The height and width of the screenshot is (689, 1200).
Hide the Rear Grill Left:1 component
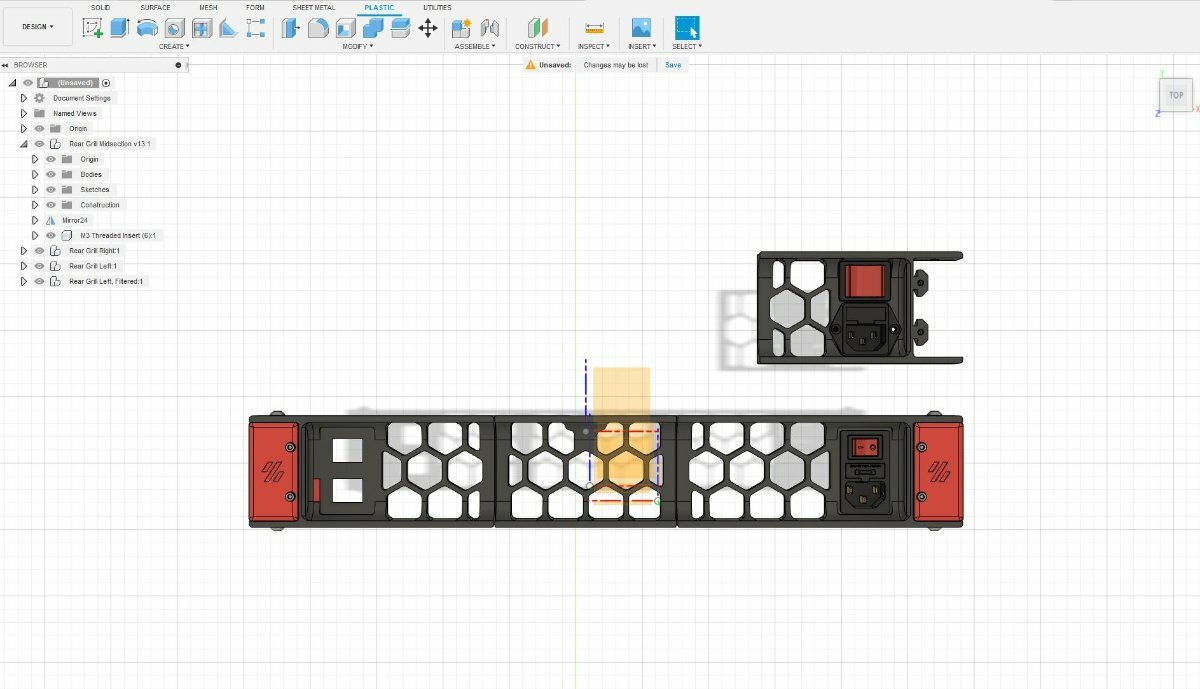[39, 266]
